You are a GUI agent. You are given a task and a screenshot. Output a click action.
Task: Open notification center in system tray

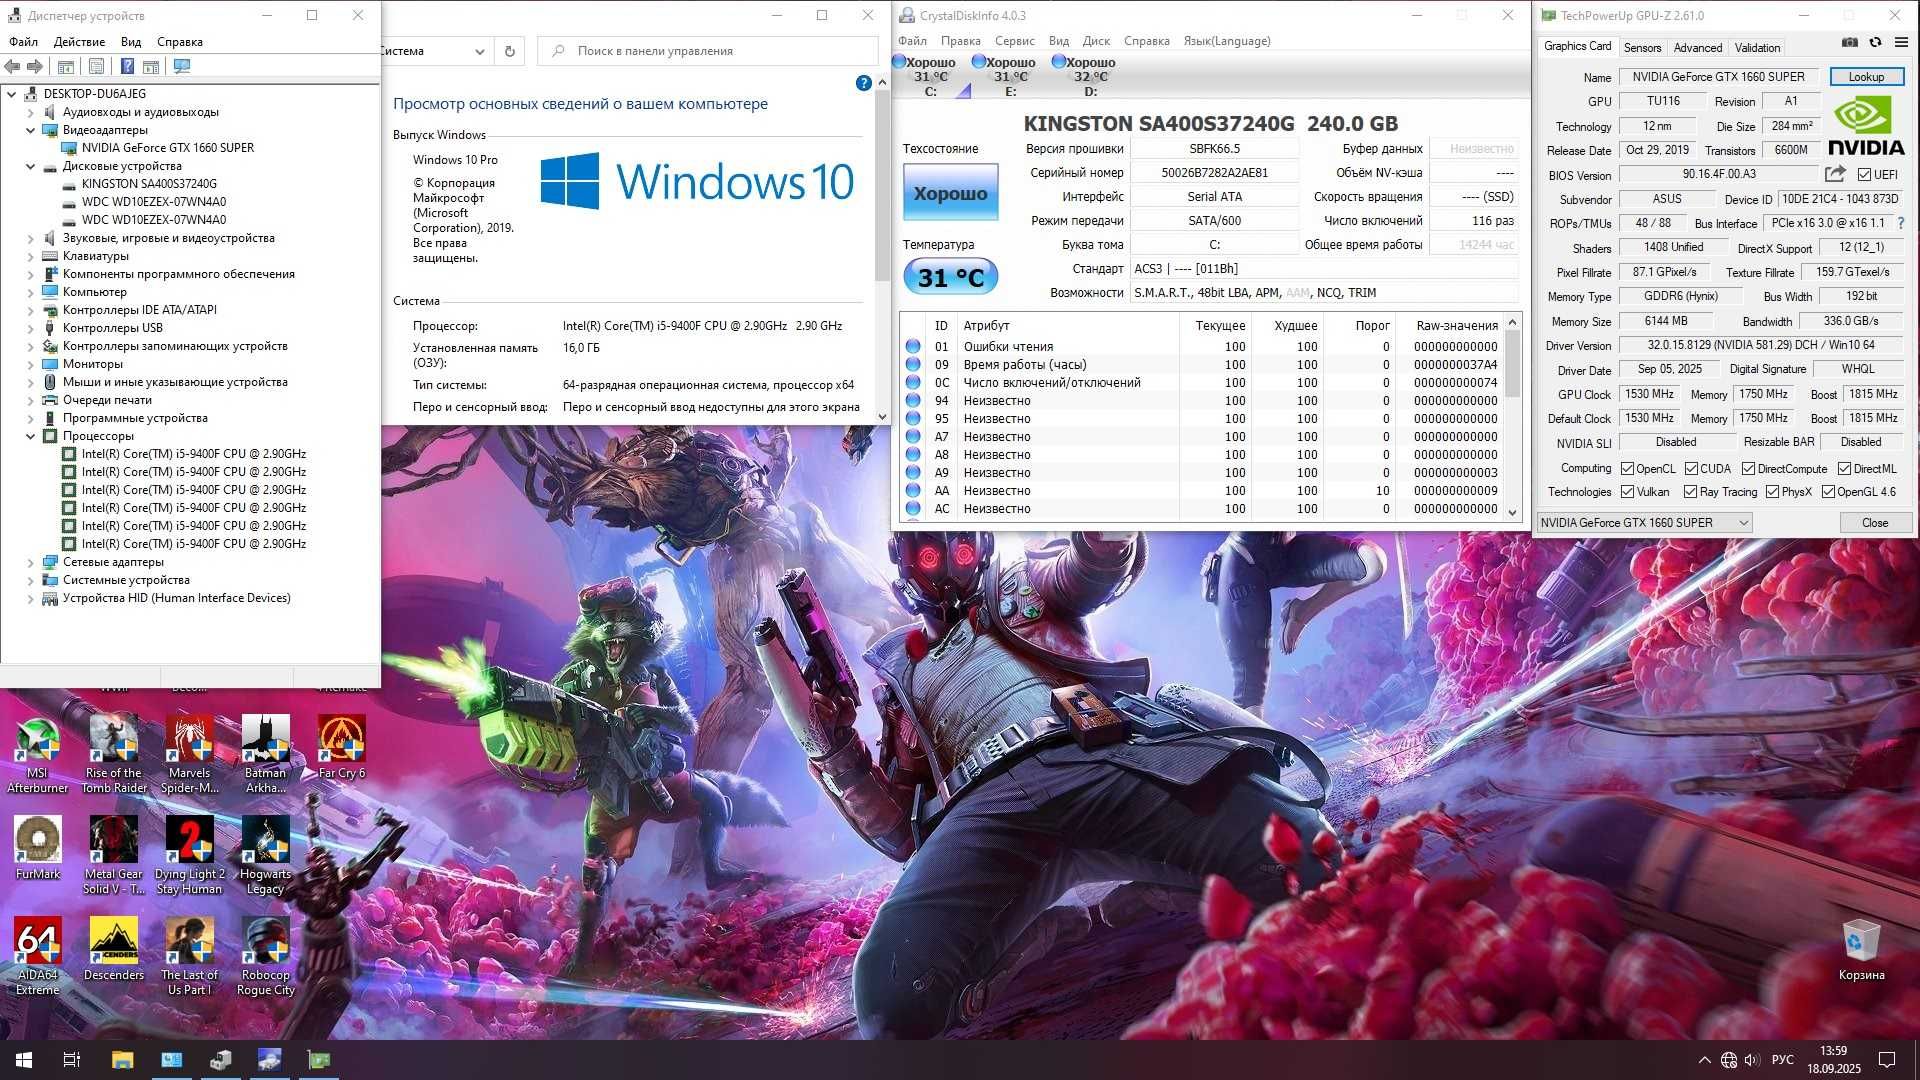pyautogui.click(x=1887, y=1059)
